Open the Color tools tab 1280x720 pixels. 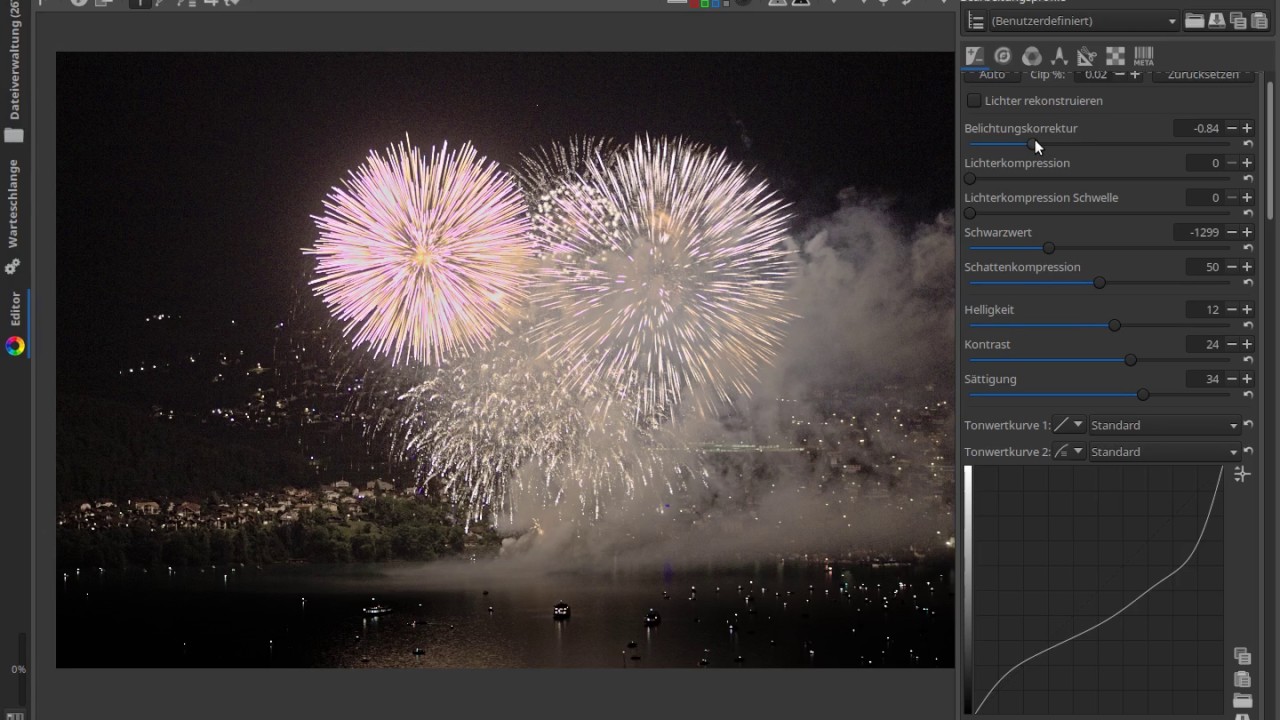1031,56
